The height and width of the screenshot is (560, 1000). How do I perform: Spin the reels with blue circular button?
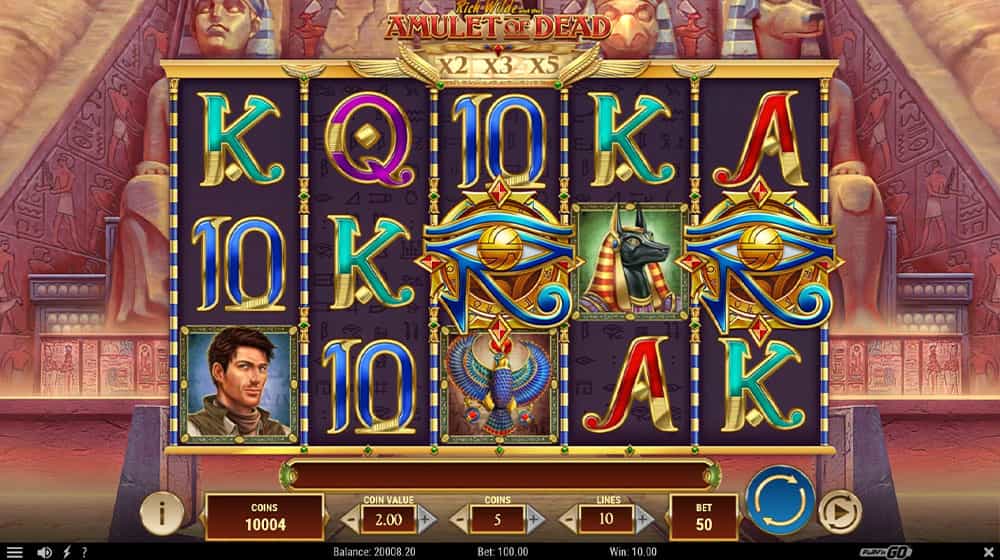click(779, 501)
